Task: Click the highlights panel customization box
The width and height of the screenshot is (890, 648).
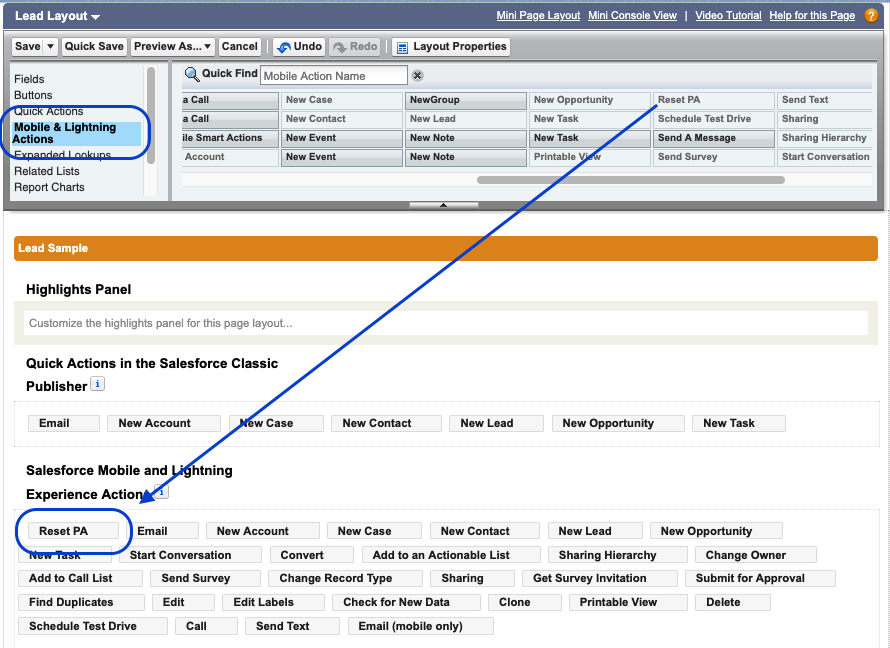Action: pos(446,323)
